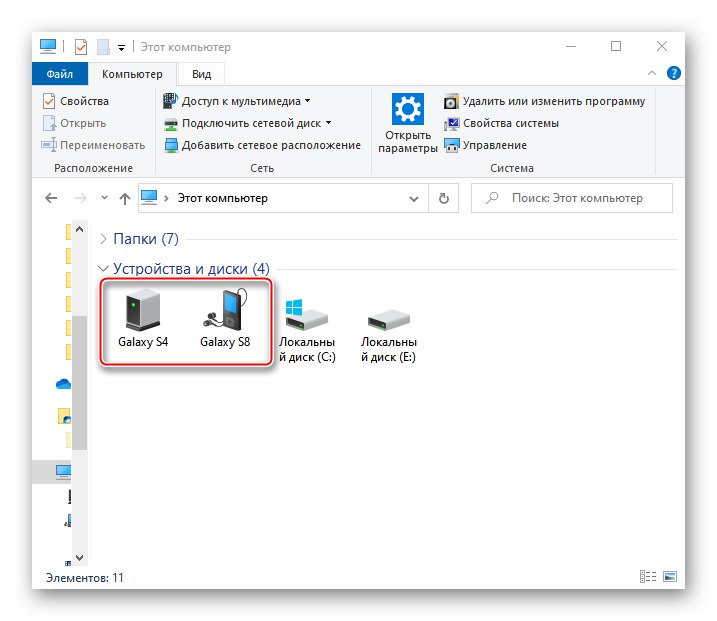Select Local Disk (C:) drive

pyautogui.click(x=307, y=330)
